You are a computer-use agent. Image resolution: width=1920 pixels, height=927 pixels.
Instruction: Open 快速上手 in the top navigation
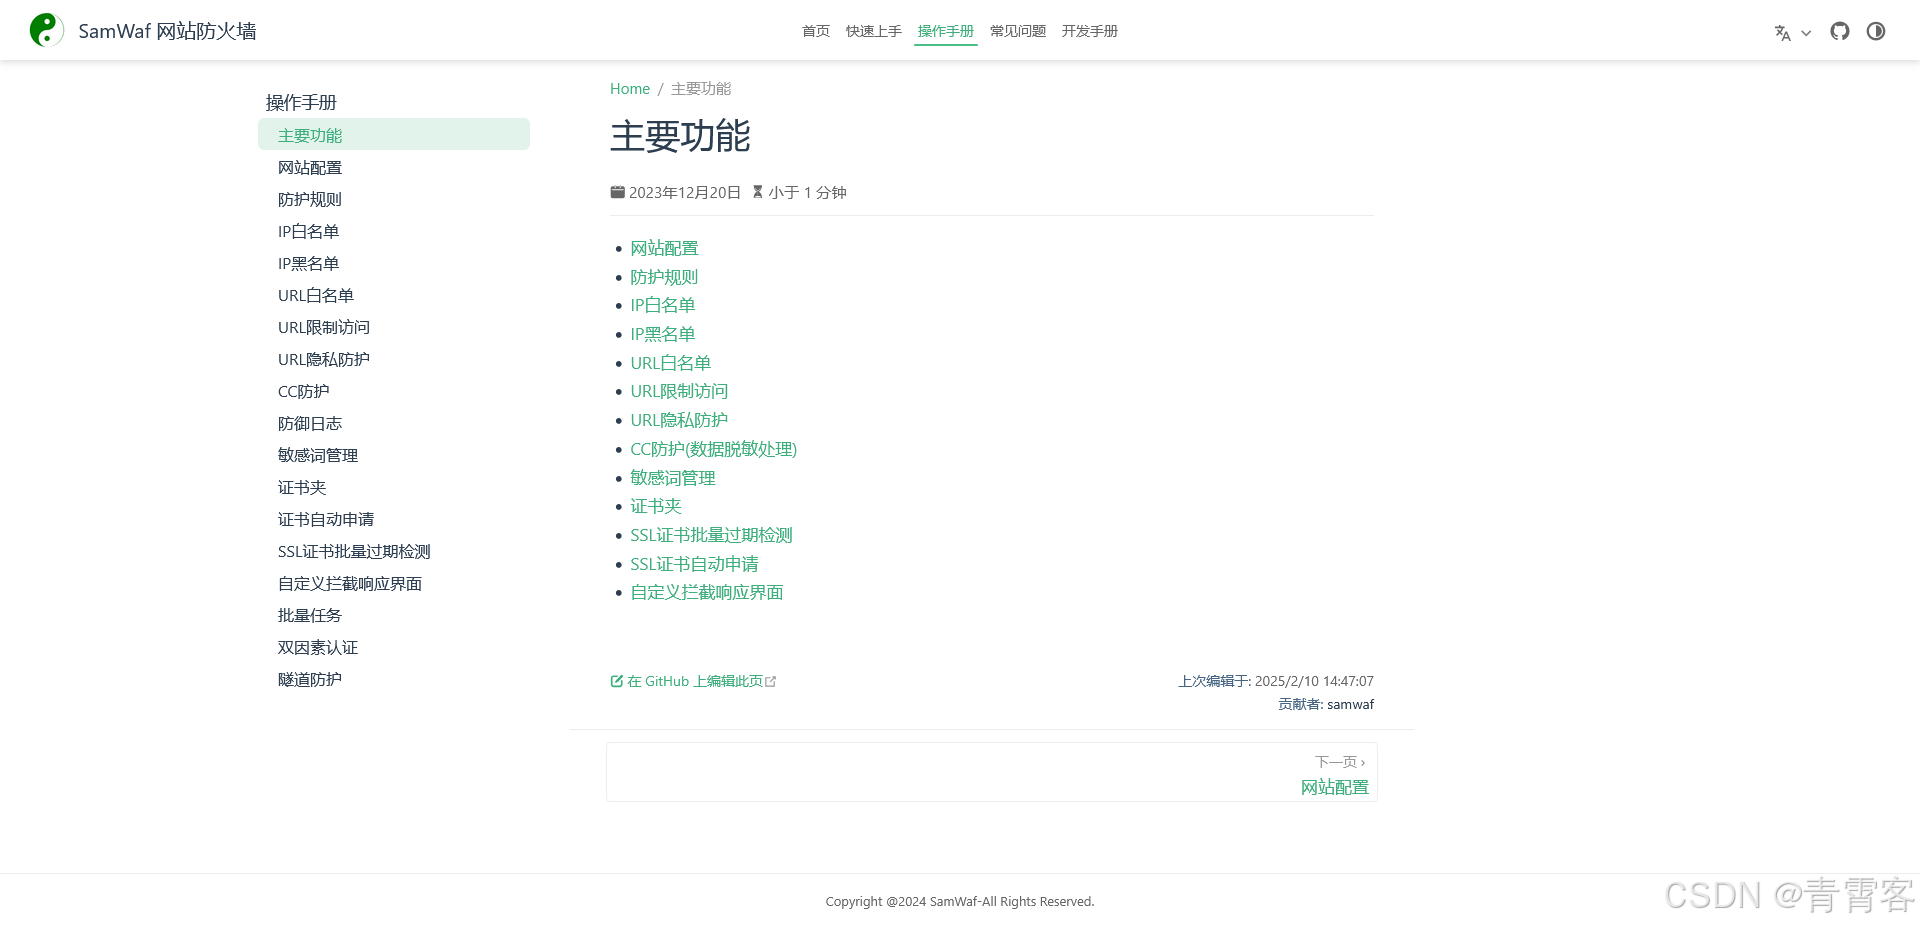click(x=874, y=31)
